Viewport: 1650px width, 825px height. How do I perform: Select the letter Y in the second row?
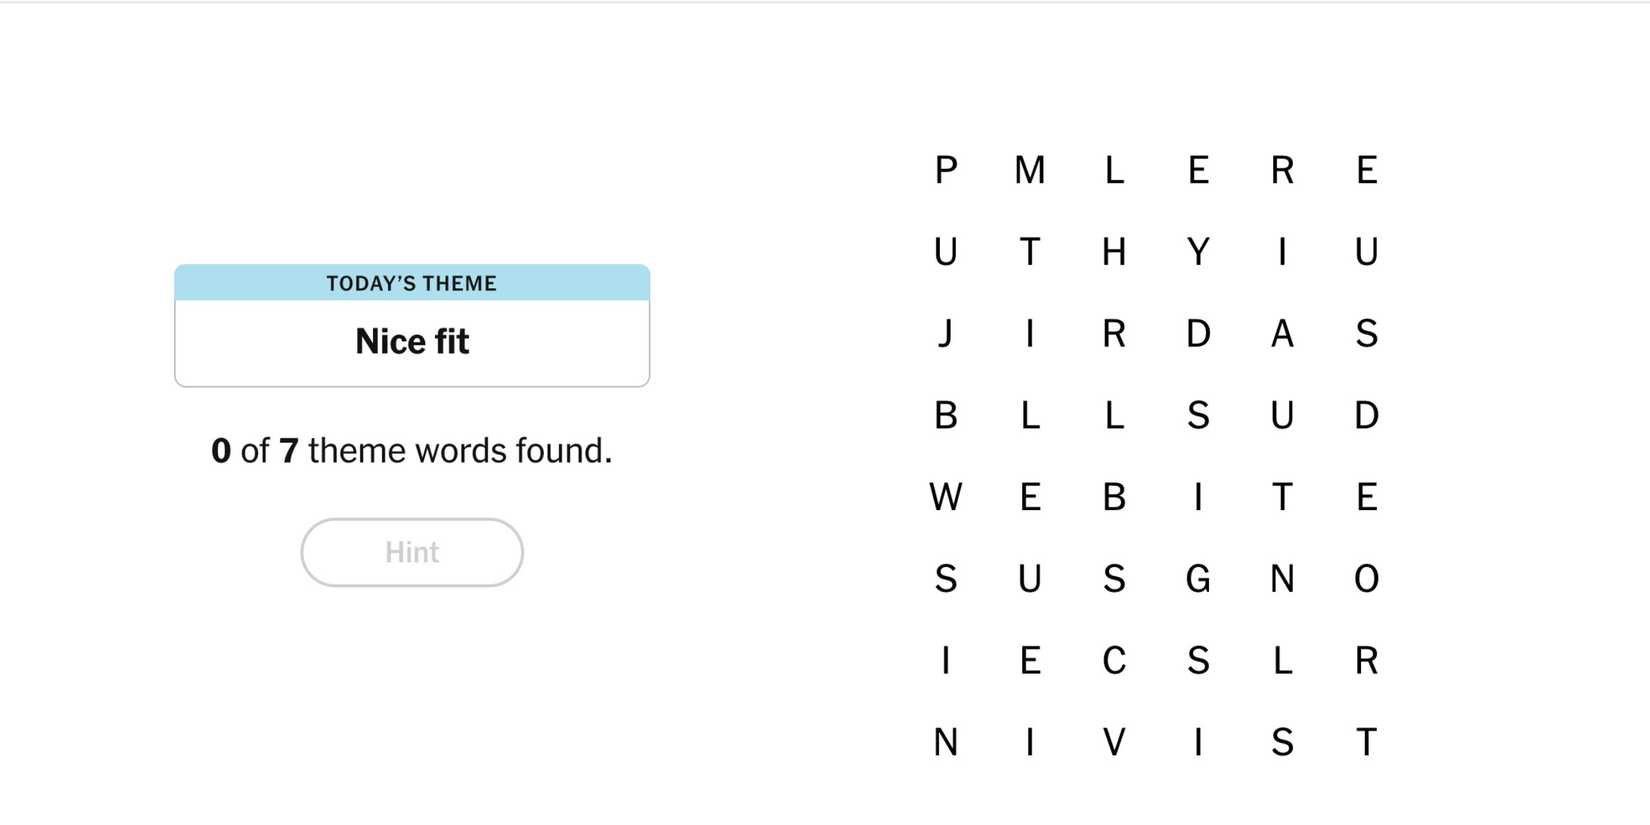coord(1197,252)
